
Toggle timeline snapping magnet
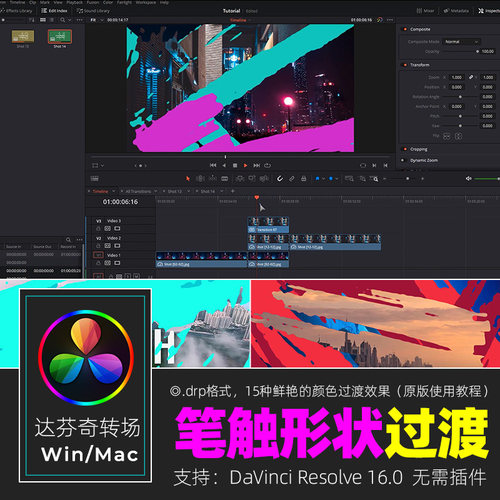tap(280, 179)
